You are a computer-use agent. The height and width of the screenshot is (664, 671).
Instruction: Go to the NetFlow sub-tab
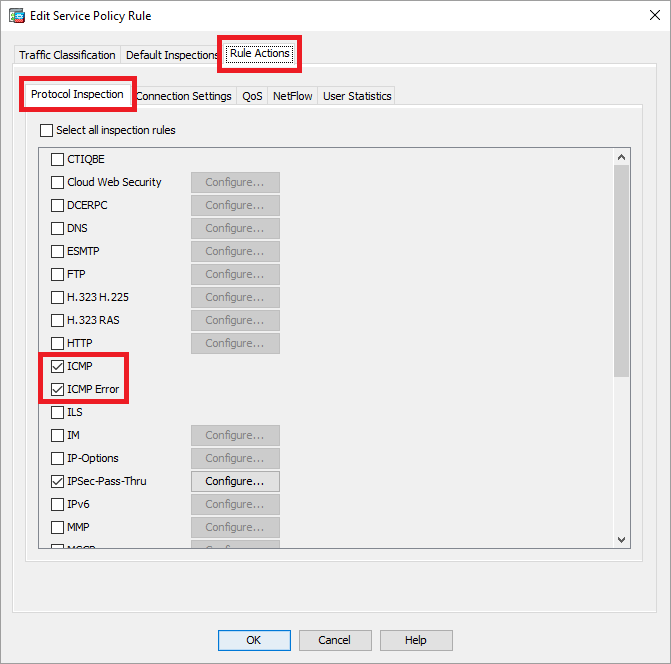[293, 96]
